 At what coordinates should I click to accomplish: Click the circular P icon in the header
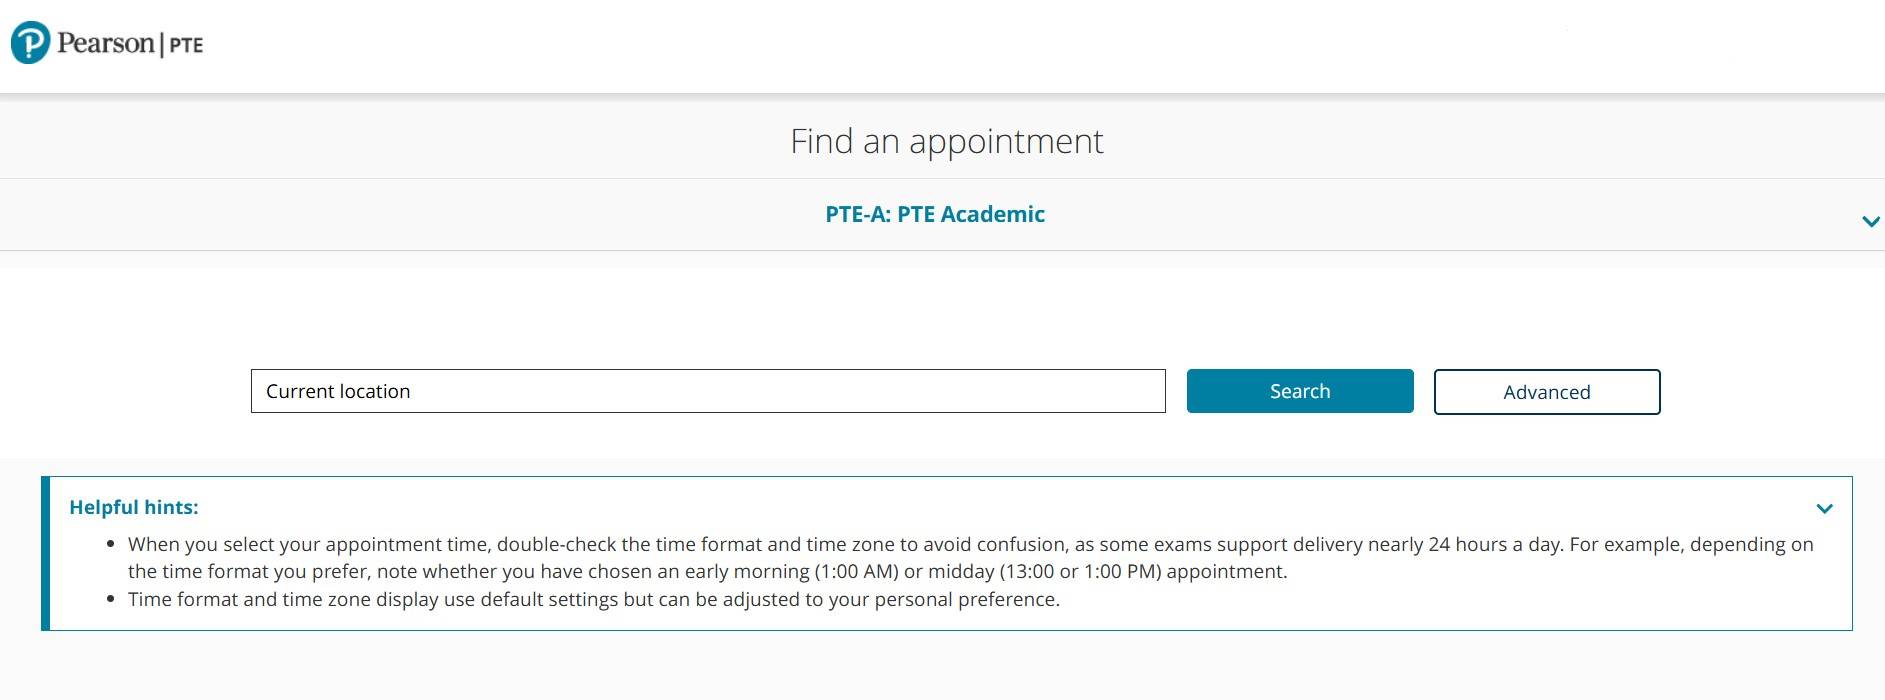coord(30,42)
